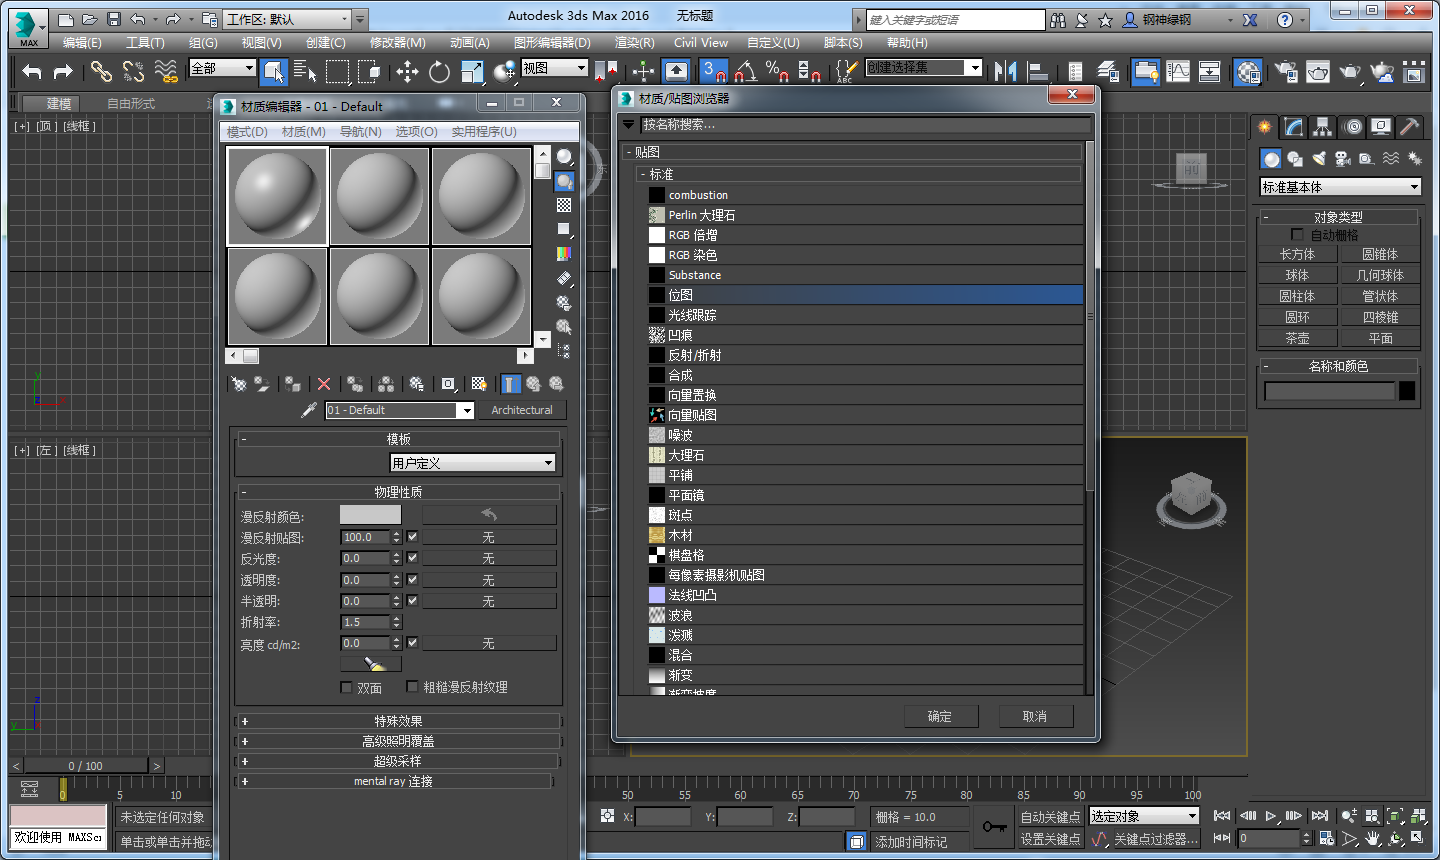Expand the 特殊效果 rollout

[x=398, y=721]
